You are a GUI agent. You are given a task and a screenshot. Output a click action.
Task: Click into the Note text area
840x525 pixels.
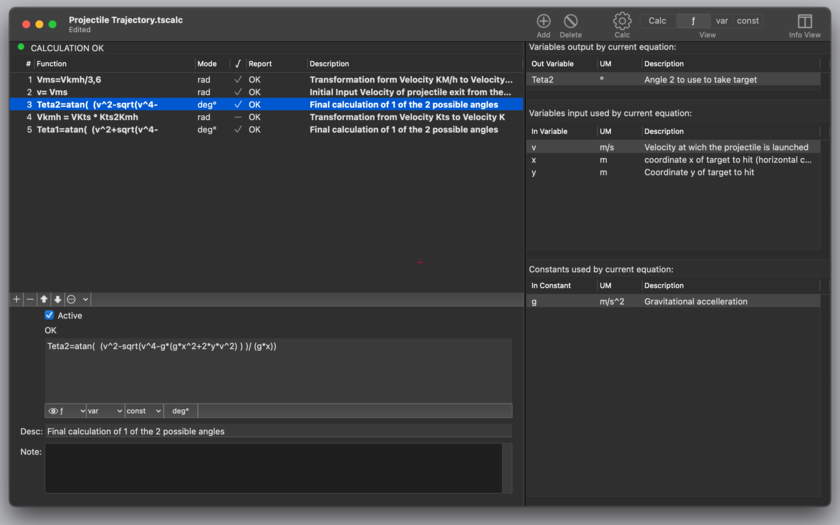click(274, 468)
